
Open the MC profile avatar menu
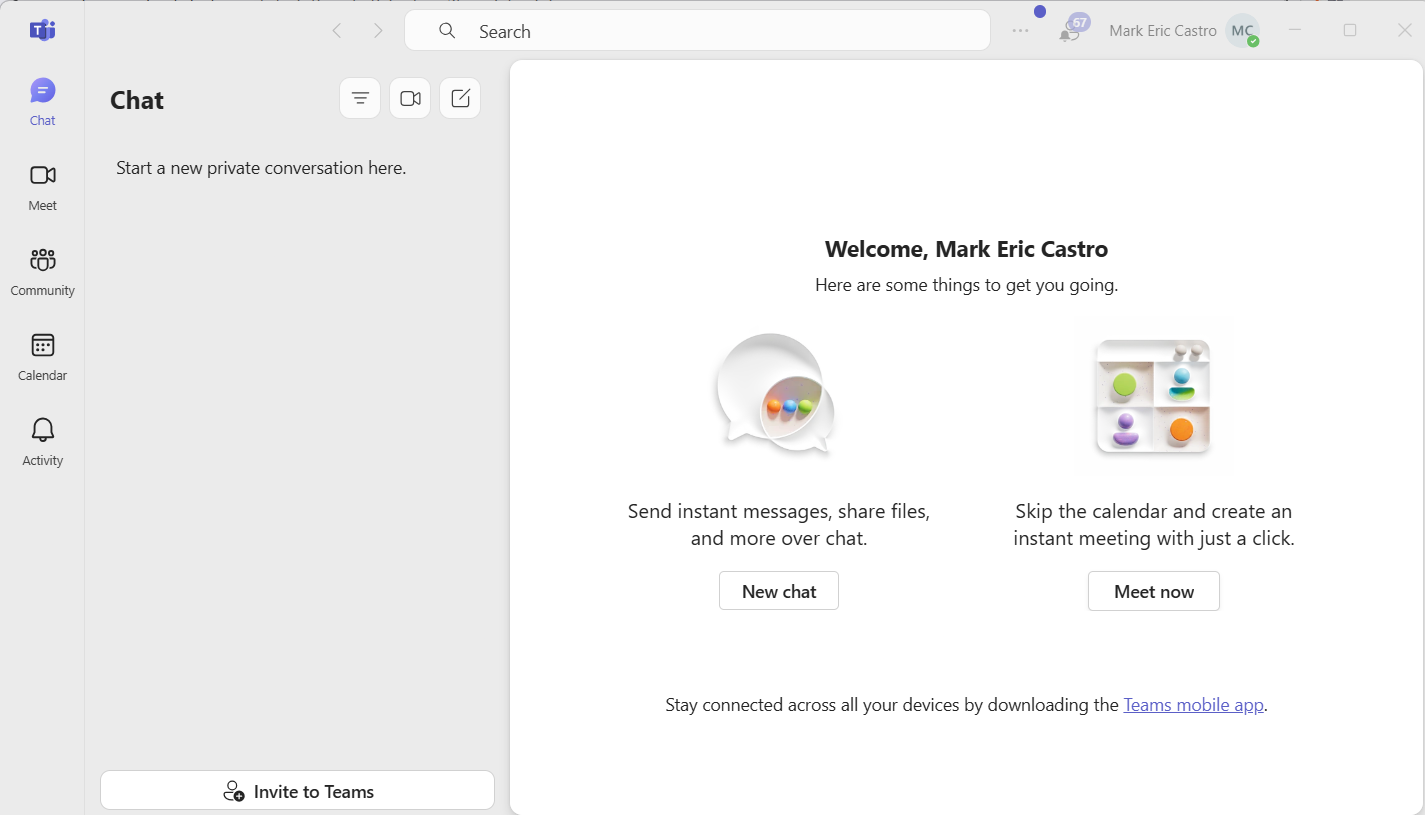[1243, 31]
